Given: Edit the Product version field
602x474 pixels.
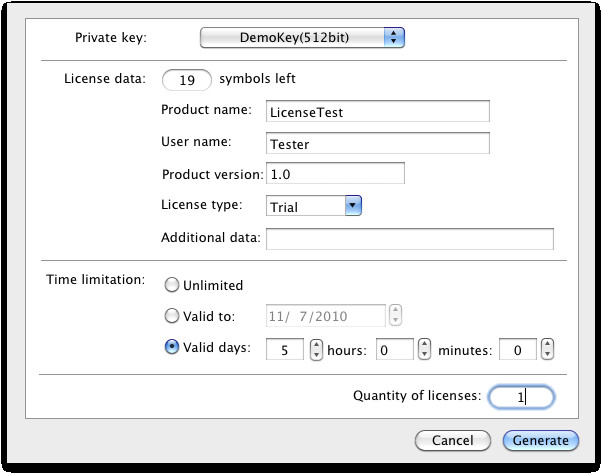Looking at the screenshot, I should [335, 173].
